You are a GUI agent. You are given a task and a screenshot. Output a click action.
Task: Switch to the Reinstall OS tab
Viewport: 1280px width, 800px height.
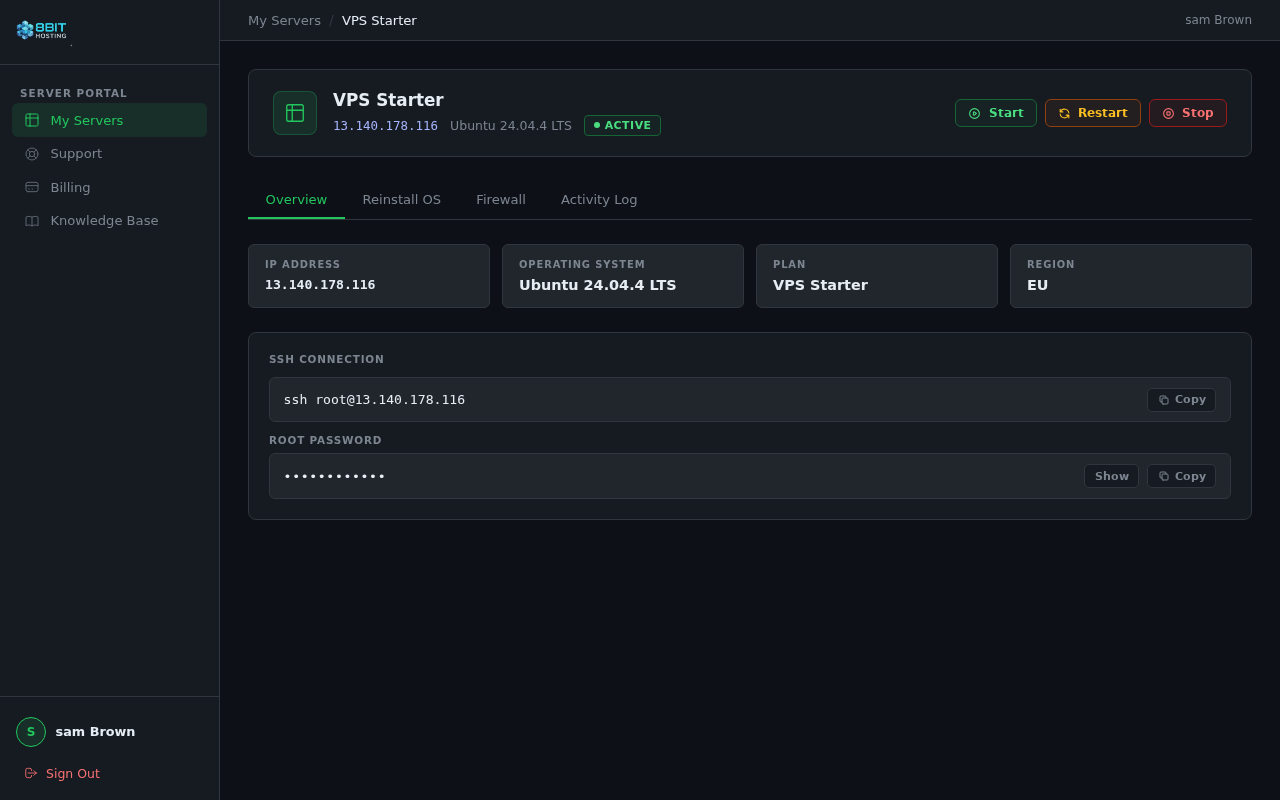(401, 199)
